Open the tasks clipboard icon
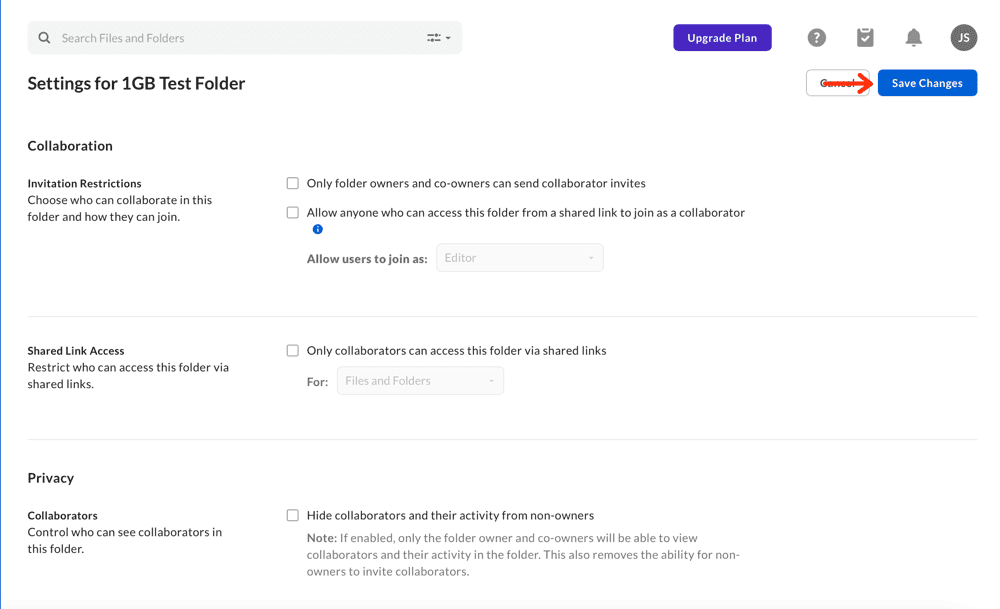This screenshot has width=1000, height=609. coord(865,38)
